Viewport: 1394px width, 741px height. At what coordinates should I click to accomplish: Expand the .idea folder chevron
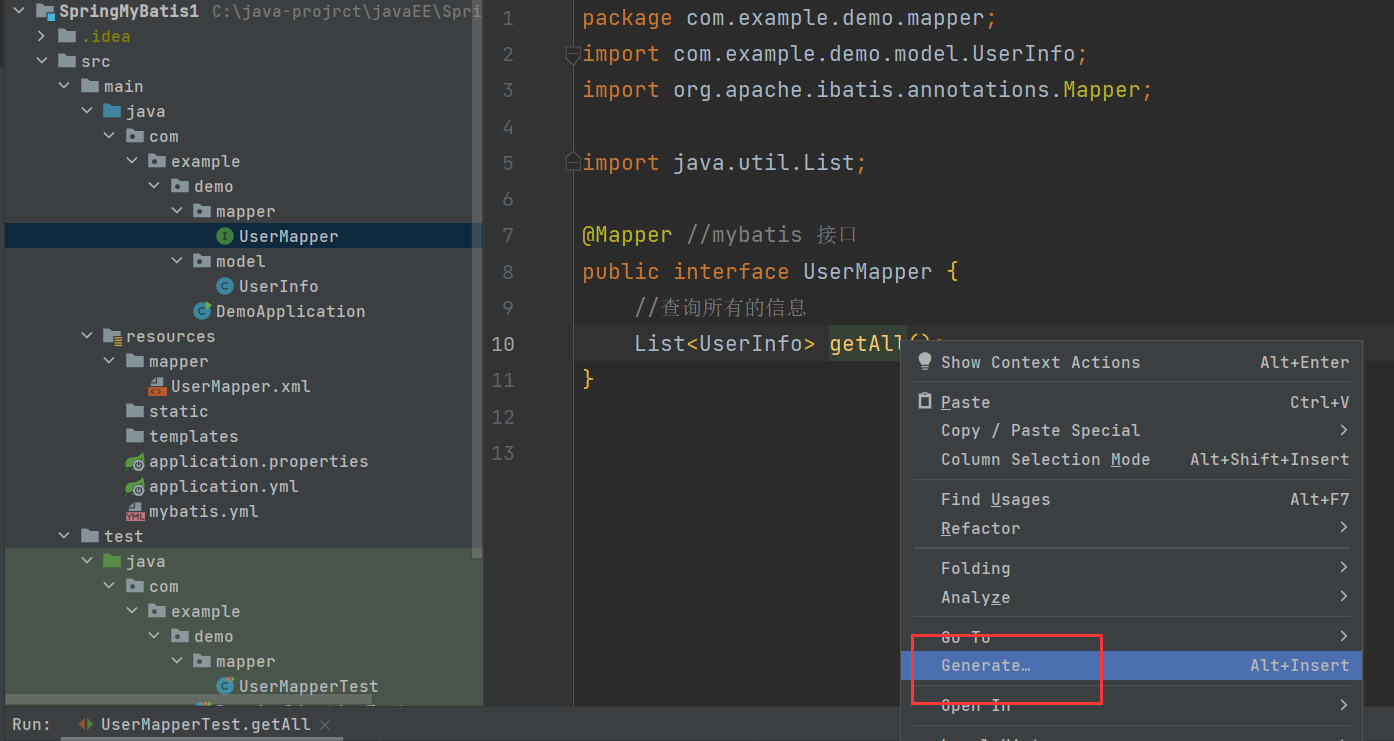41,36
